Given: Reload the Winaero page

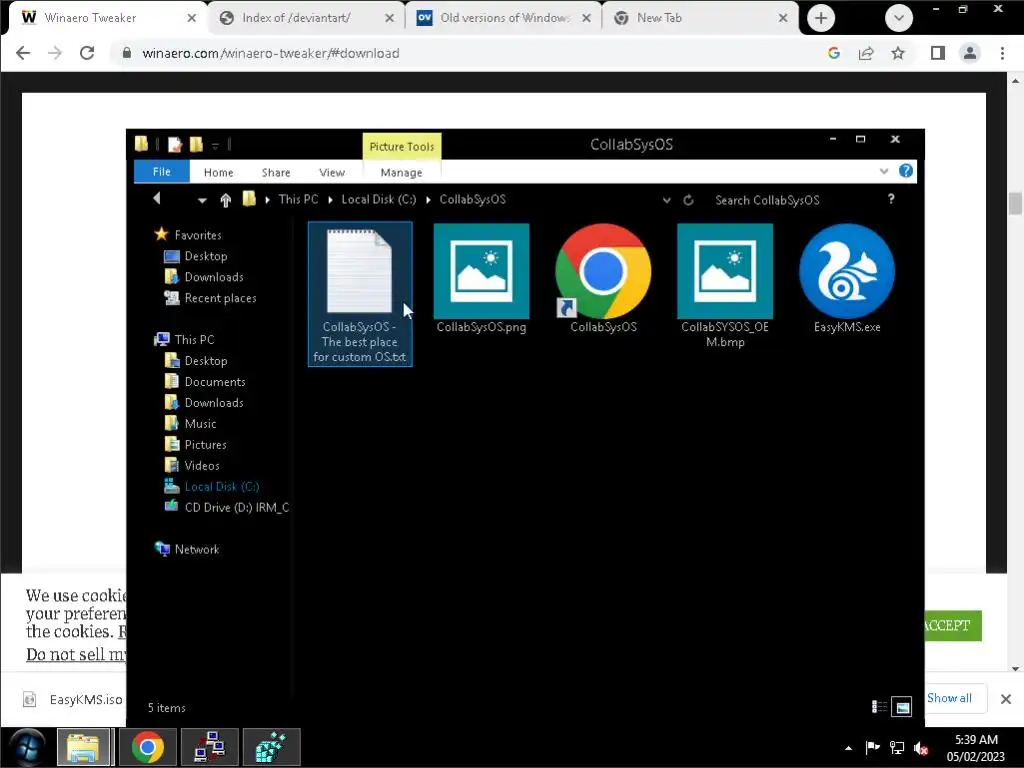Looking at the screenshot, I should click(87, 53).
